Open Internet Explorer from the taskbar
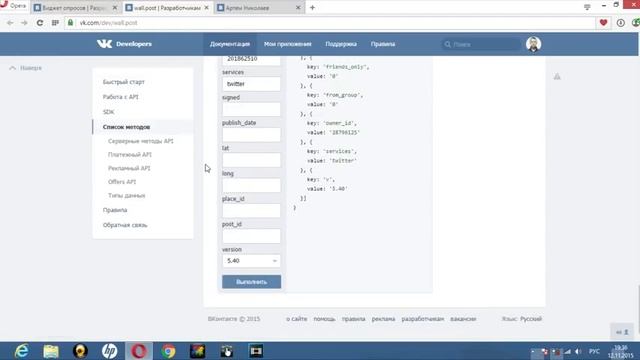Screen dimensions: 640x360 [x=21, y=351]
